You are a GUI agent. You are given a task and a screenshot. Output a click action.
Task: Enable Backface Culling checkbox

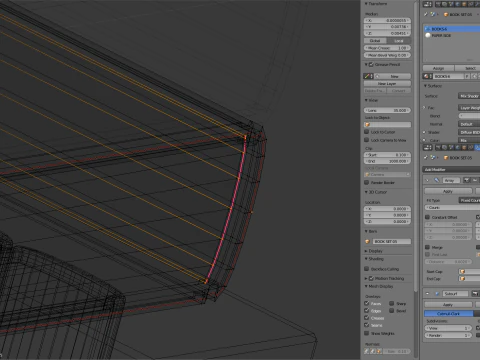[x=367, y=269]
